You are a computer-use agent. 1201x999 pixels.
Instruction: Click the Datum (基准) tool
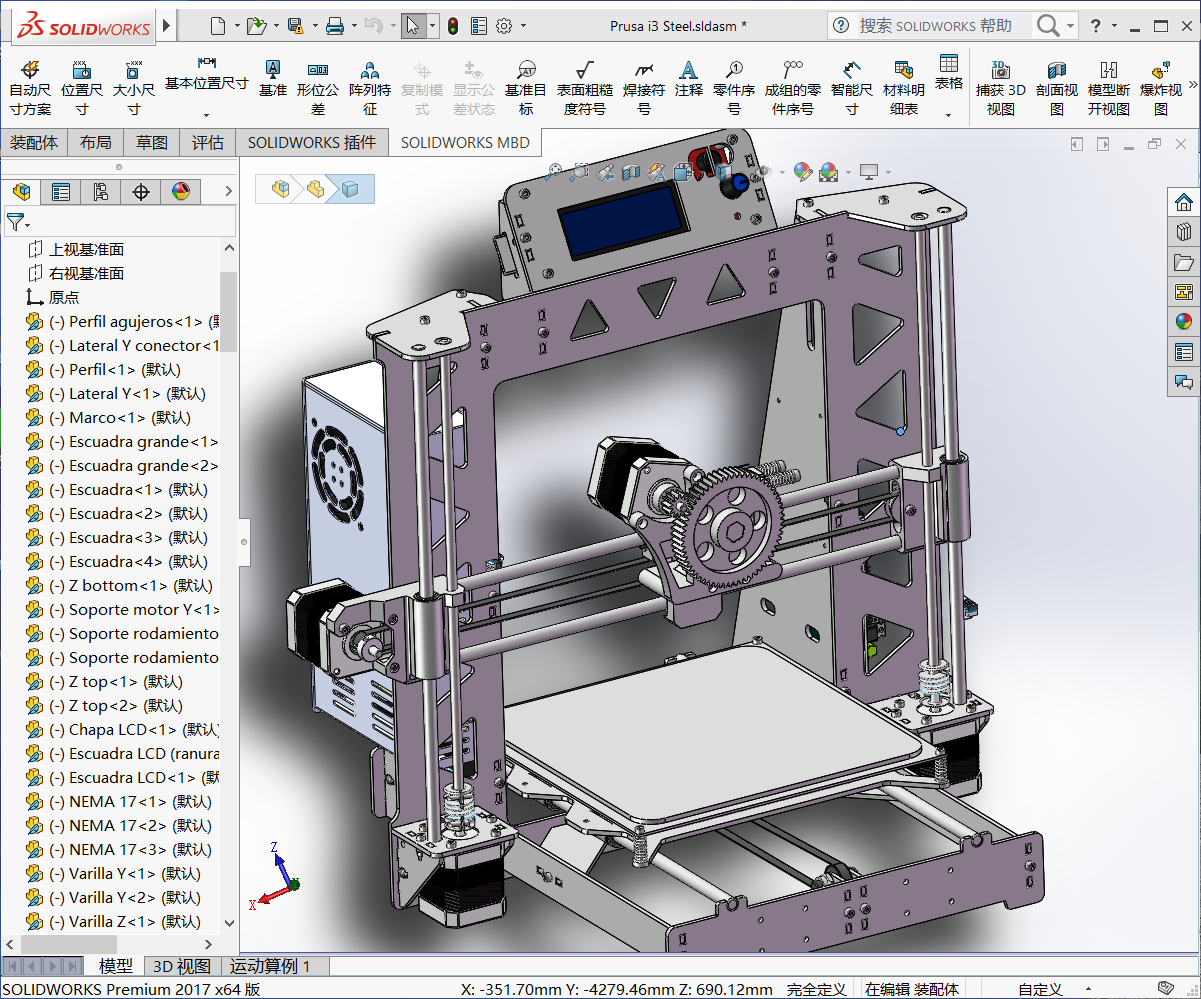click(272, 78)
